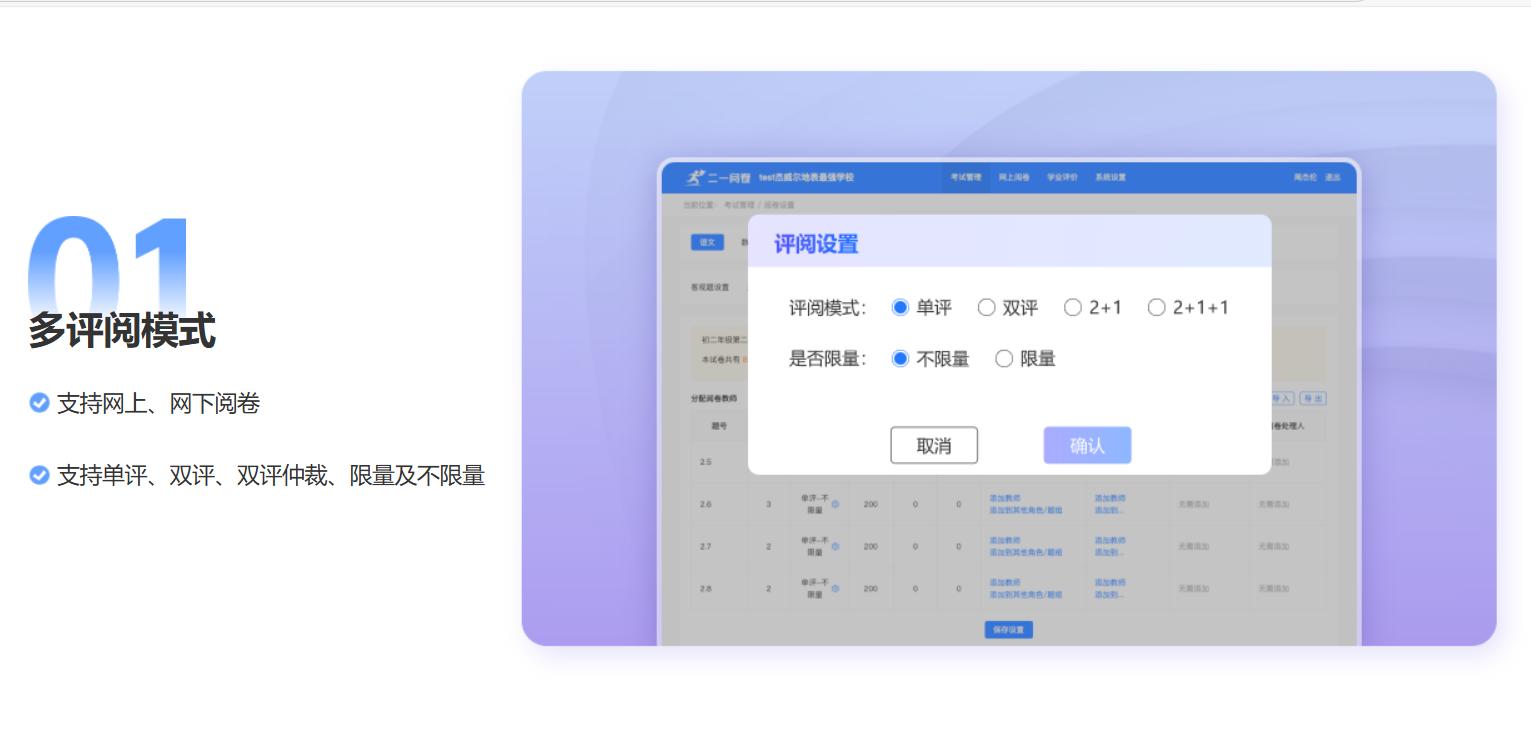
Task: Cancel the 评阅设置 dialog
Action: coord(934,445)
